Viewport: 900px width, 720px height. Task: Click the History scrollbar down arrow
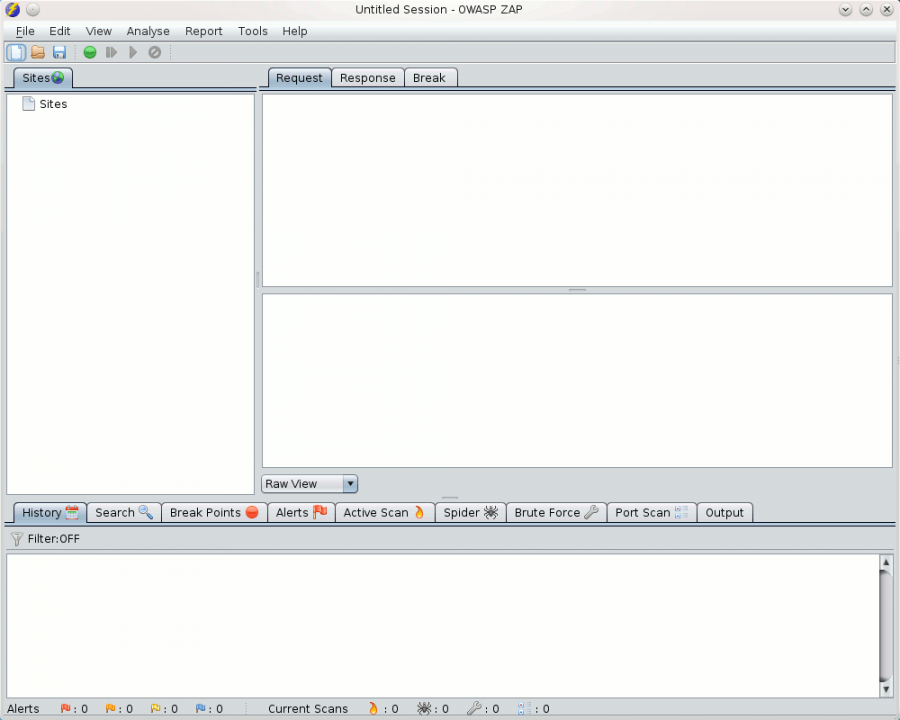885,689
